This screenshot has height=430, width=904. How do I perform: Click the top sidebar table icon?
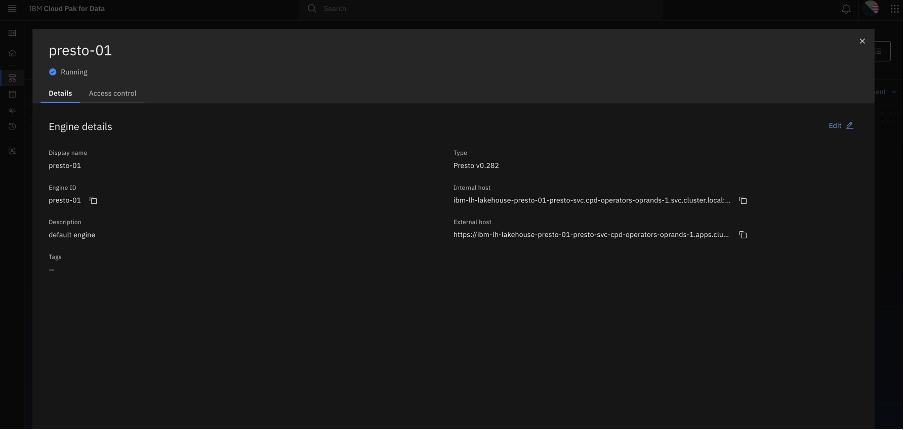[x=12, y=33]
